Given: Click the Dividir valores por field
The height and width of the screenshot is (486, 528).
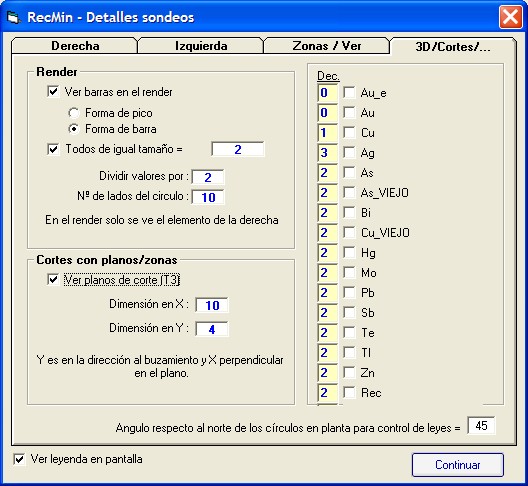Looking at the screenshot, I should (208, 177).
